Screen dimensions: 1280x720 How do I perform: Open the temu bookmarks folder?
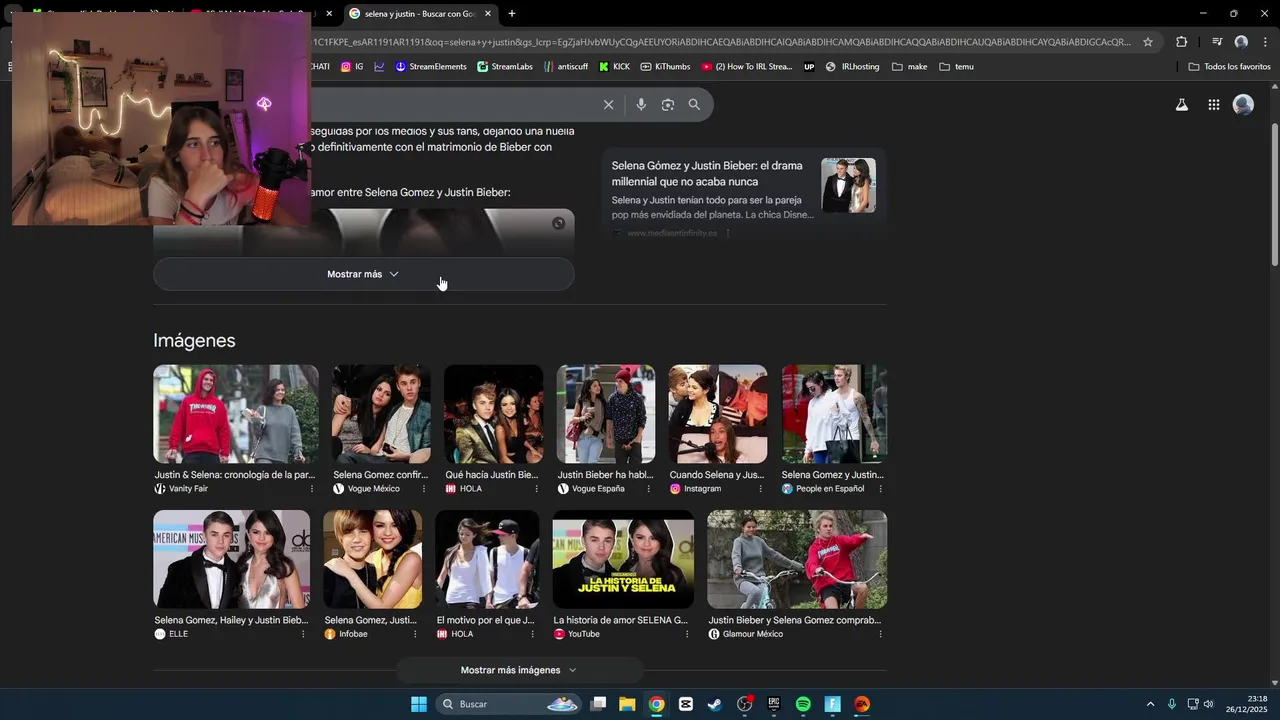click(956, 67)
